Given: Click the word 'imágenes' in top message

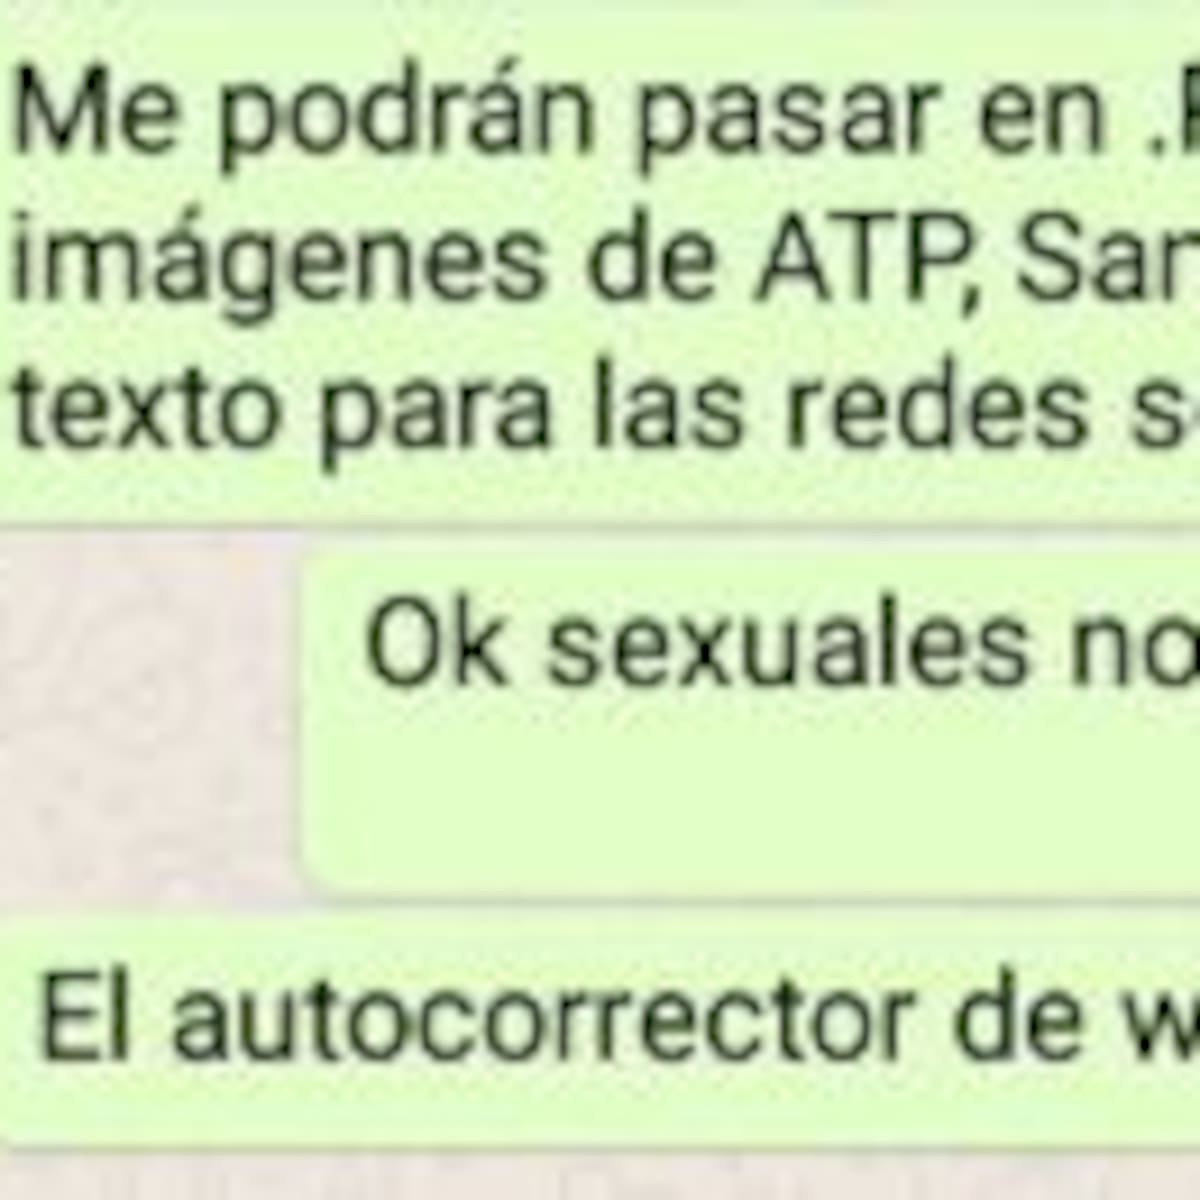Looking at the screenshot, I should pyautogui.click(x=277, y=260).
